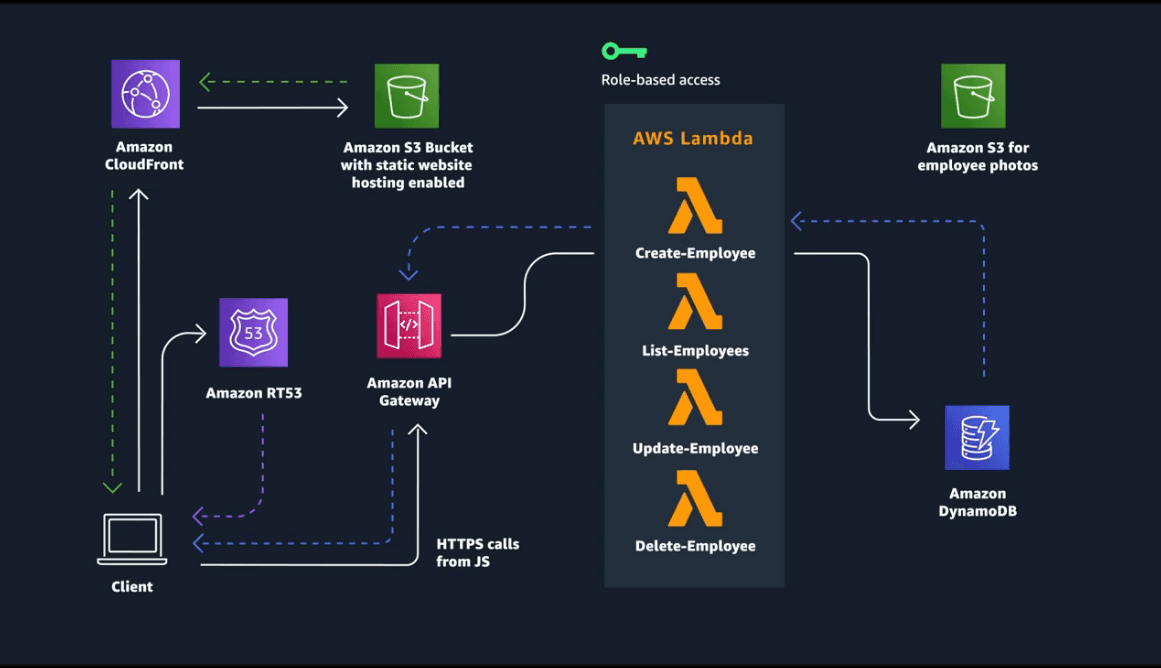
Task: Click the Amazon CloudFront icon
Action: coord(146,94)
